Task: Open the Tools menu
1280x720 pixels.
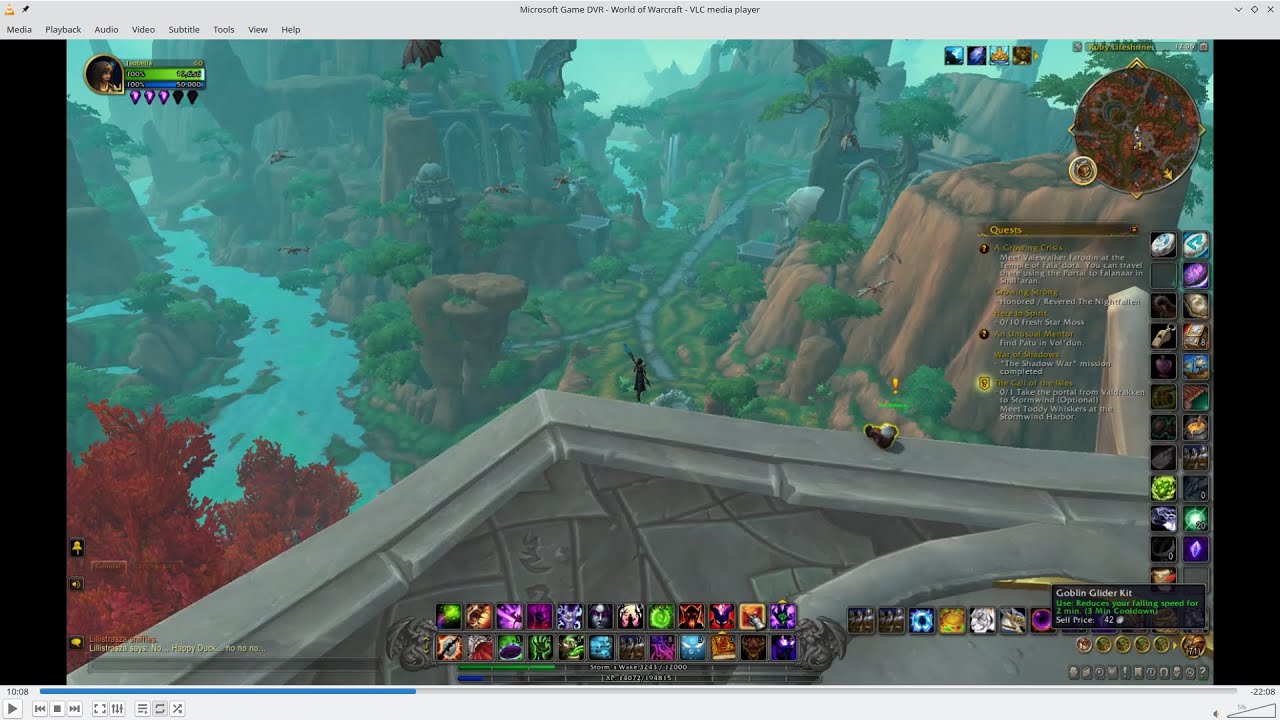Action: pyautogui.click(x=224, y=29)
